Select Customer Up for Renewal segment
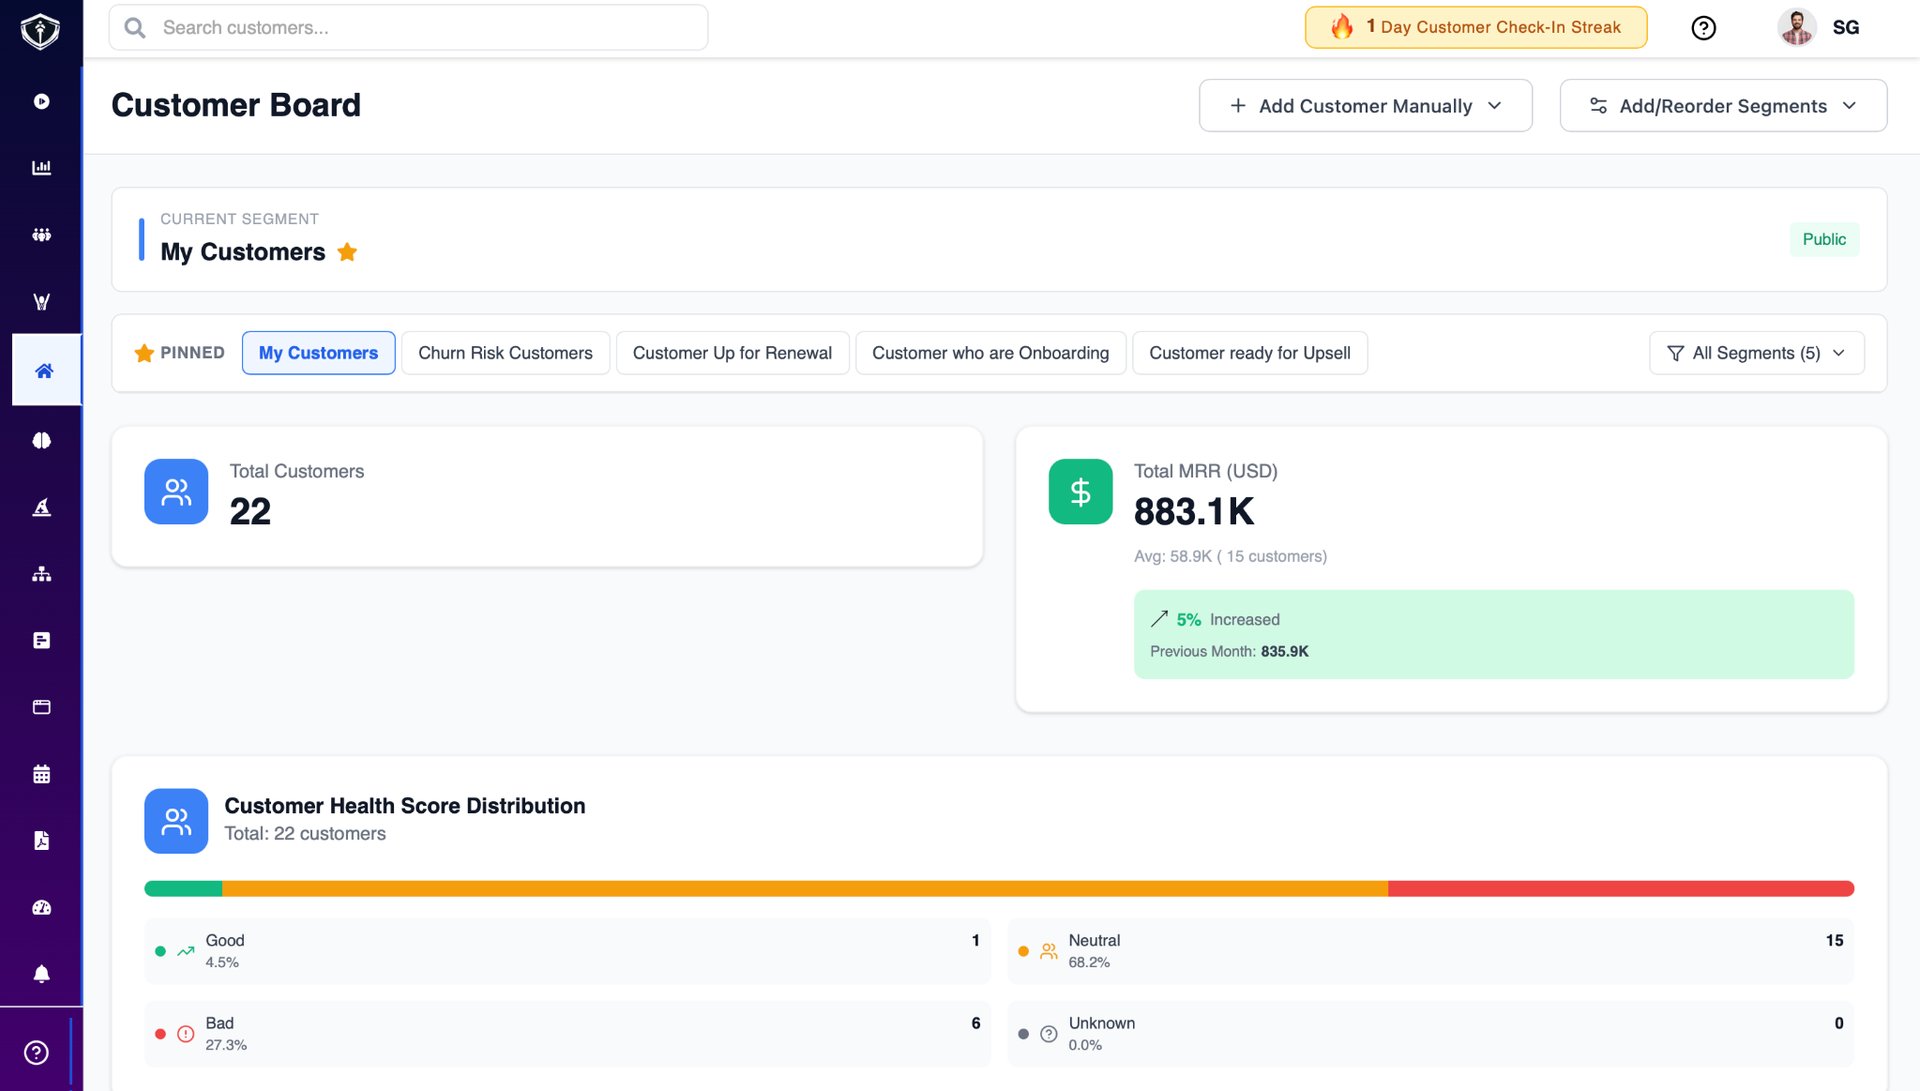This screenshot has height=1091, width=1920. click(x=732, y=353)
